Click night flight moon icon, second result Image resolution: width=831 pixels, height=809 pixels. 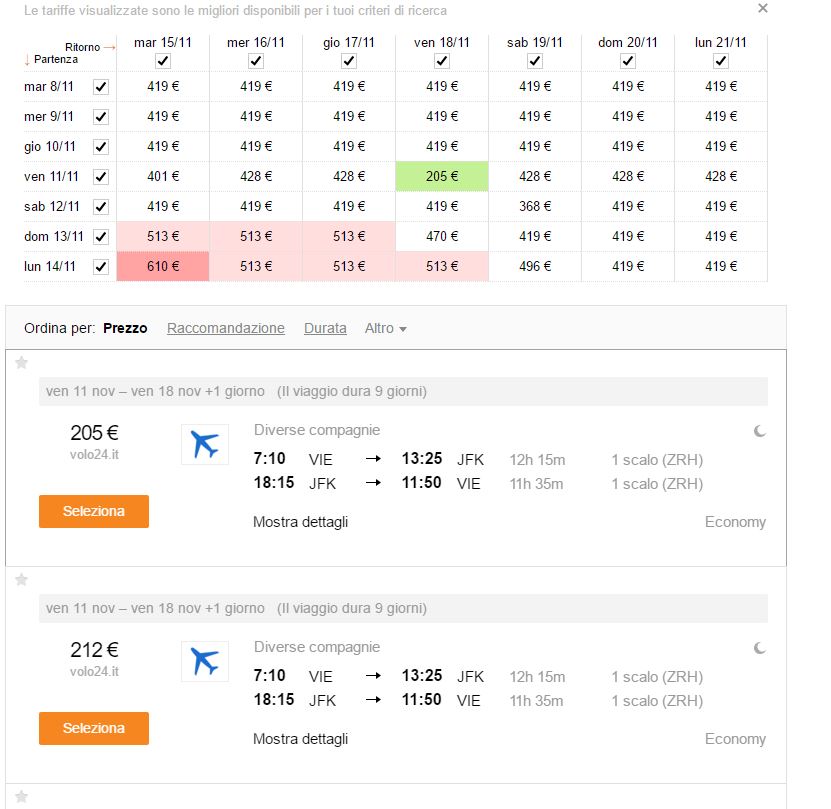point(760,648)
